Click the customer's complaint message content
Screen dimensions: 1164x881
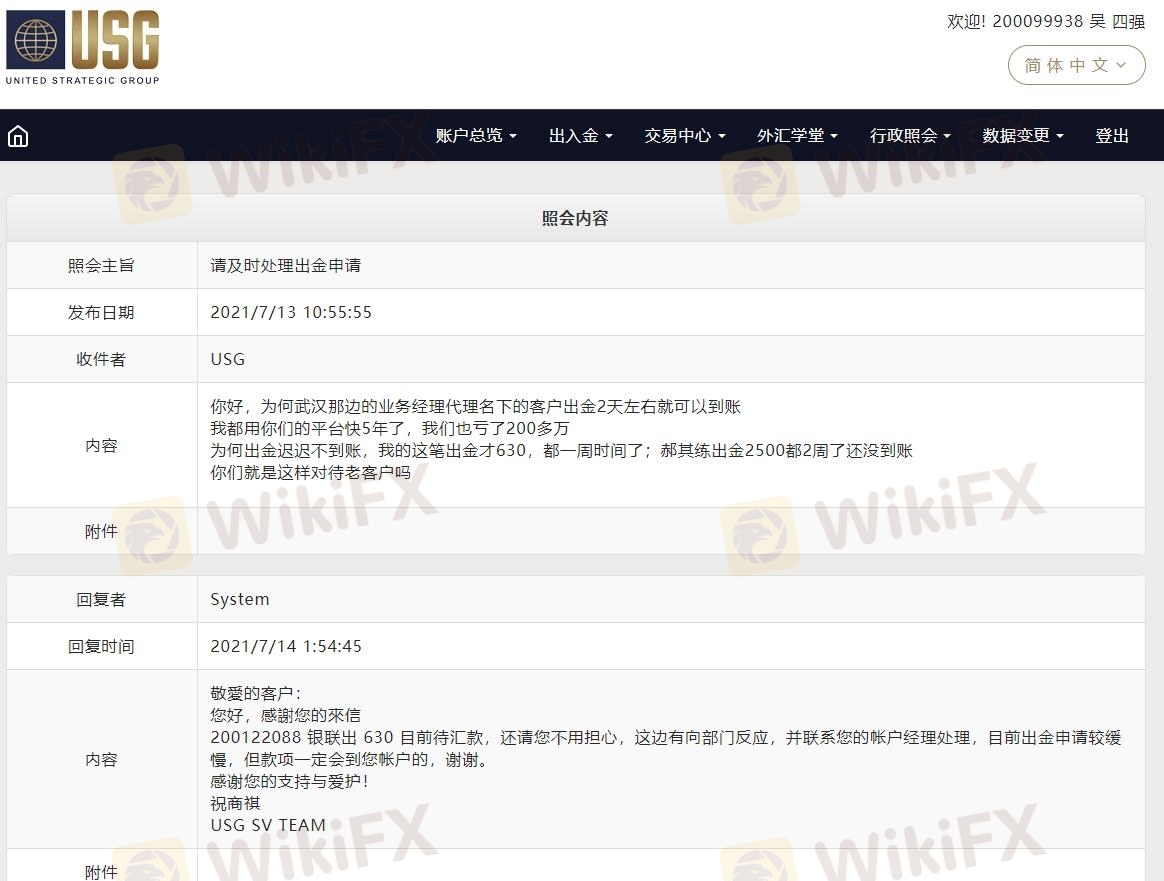(560, 440)
